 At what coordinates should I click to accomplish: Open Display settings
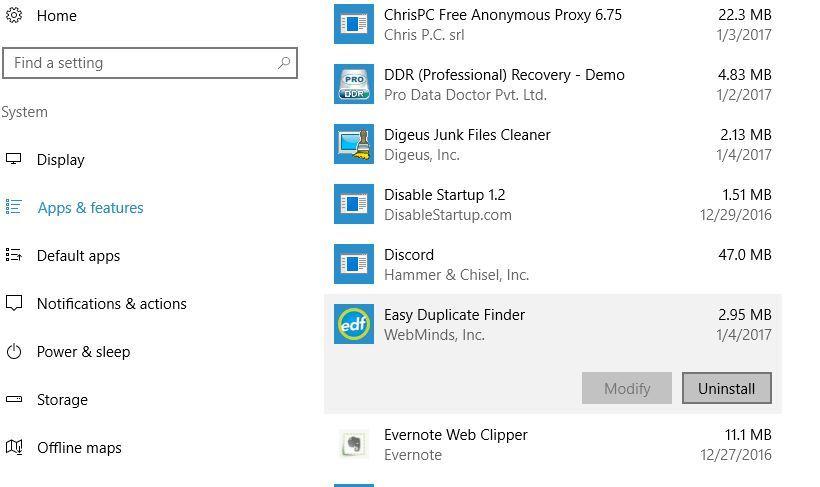61,160
